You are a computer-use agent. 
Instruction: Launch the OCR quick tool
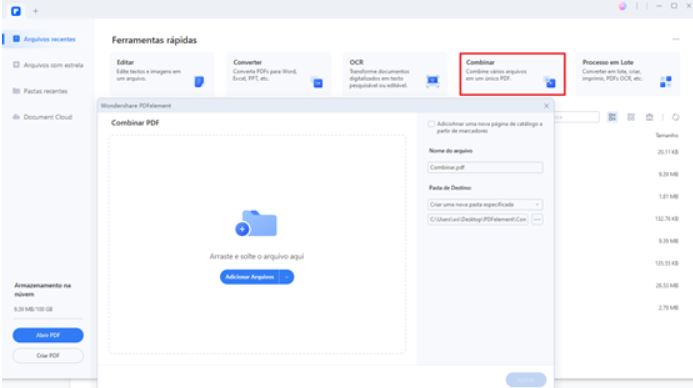(x=395, y=74)
